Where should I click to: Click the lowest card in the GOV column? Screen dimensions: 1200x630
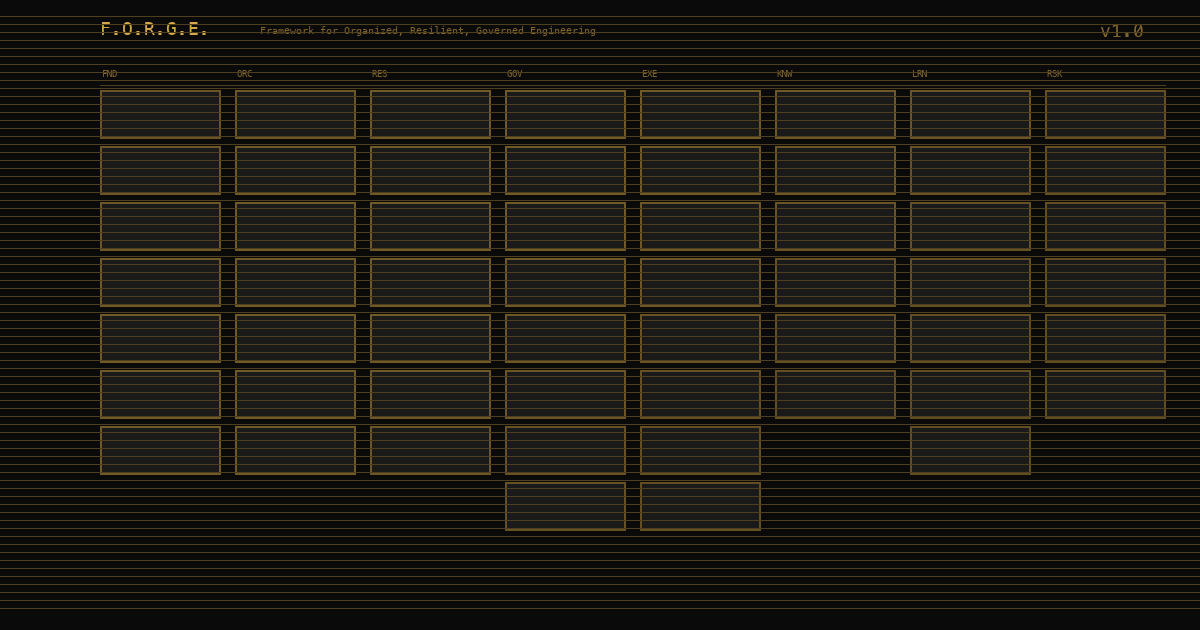(x=565, y=506)
